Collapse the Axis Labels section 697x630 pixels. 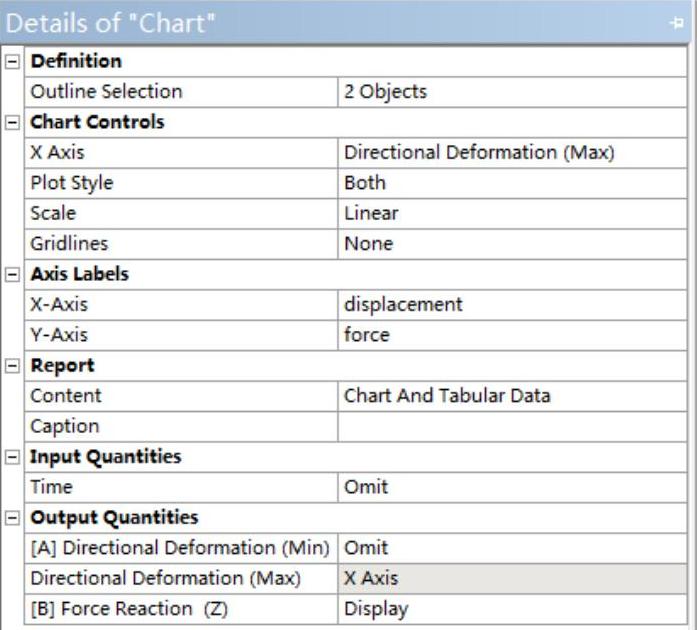12,274
